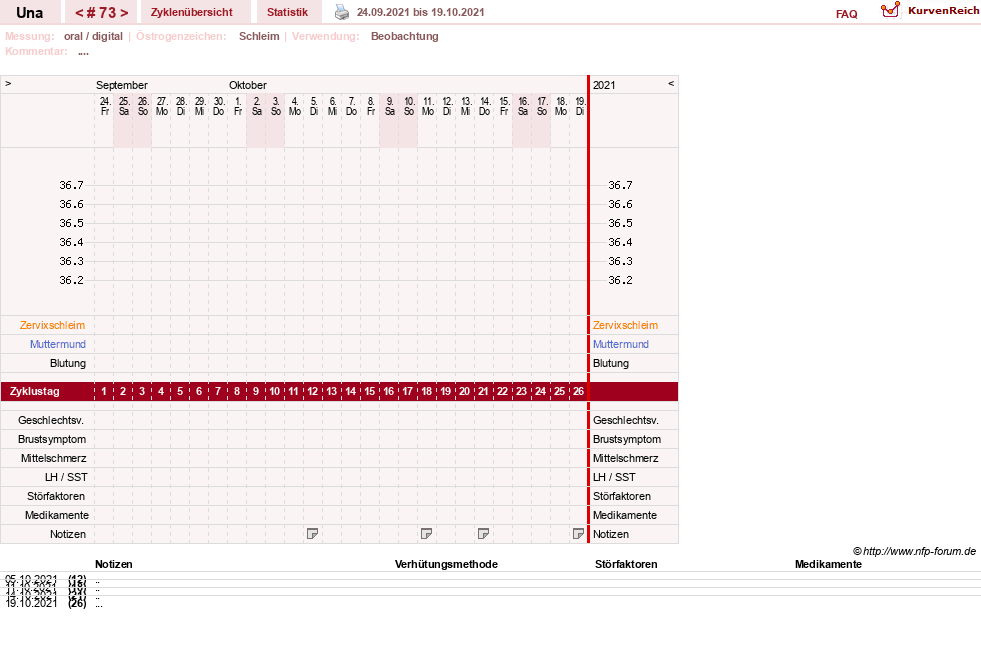Click the Schleim setting value
The image size is (981, 663).
coord(259,36)
